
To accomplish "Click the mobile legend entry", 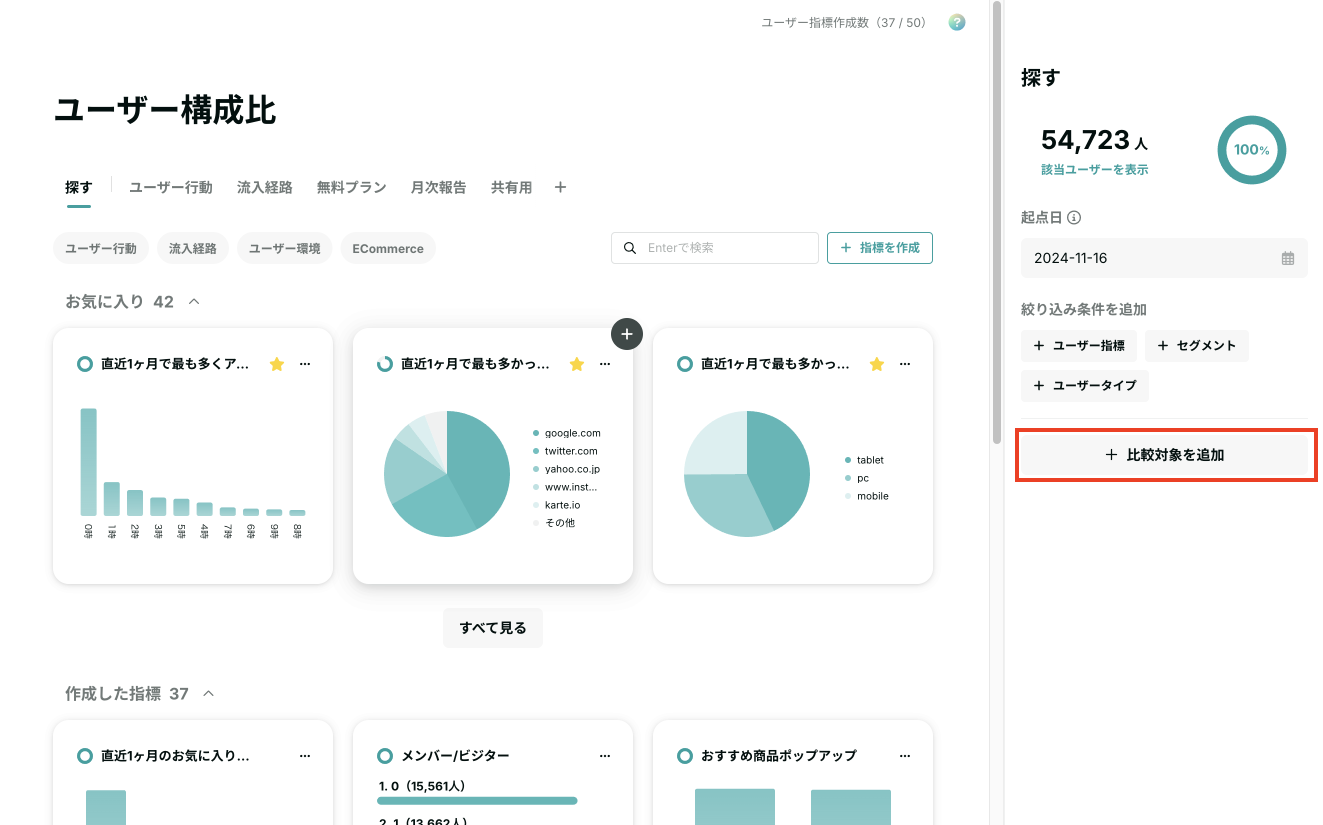I will (867, 496).
